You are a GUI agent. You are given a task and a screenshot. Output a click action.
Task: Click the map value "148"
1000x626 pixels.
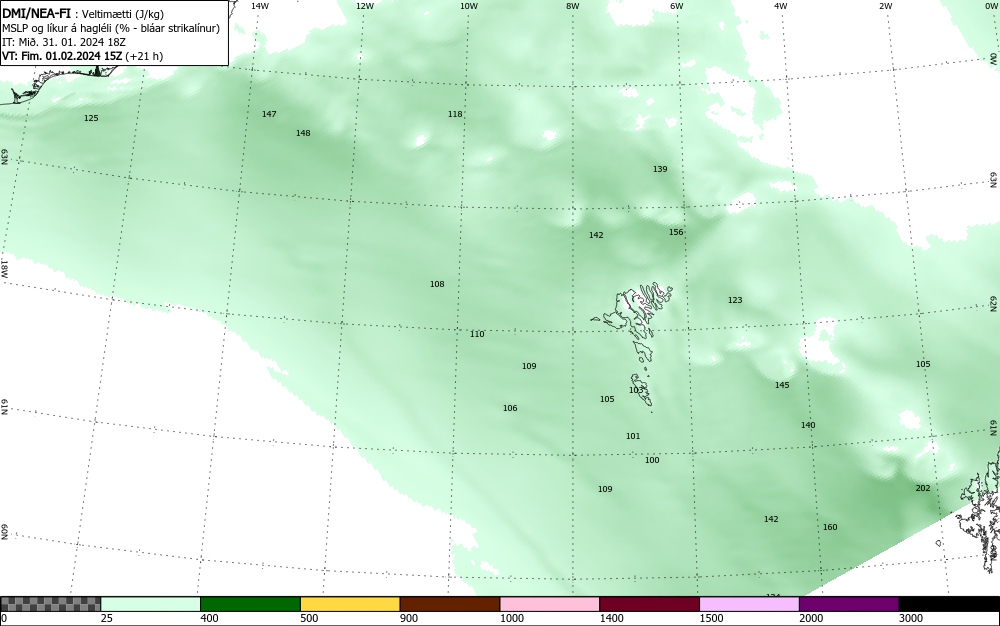click(303, 133)
